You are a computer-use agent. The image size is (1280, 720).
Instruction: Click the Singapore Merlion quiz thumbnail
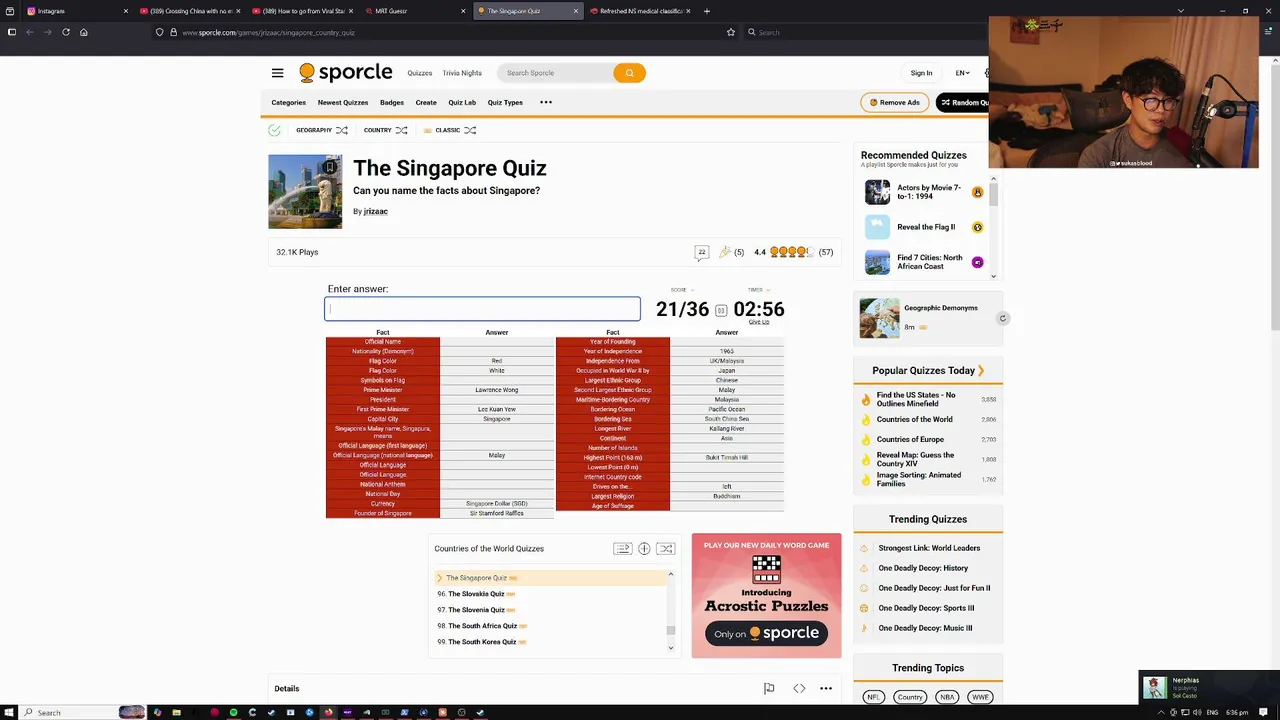pos(305,192)
